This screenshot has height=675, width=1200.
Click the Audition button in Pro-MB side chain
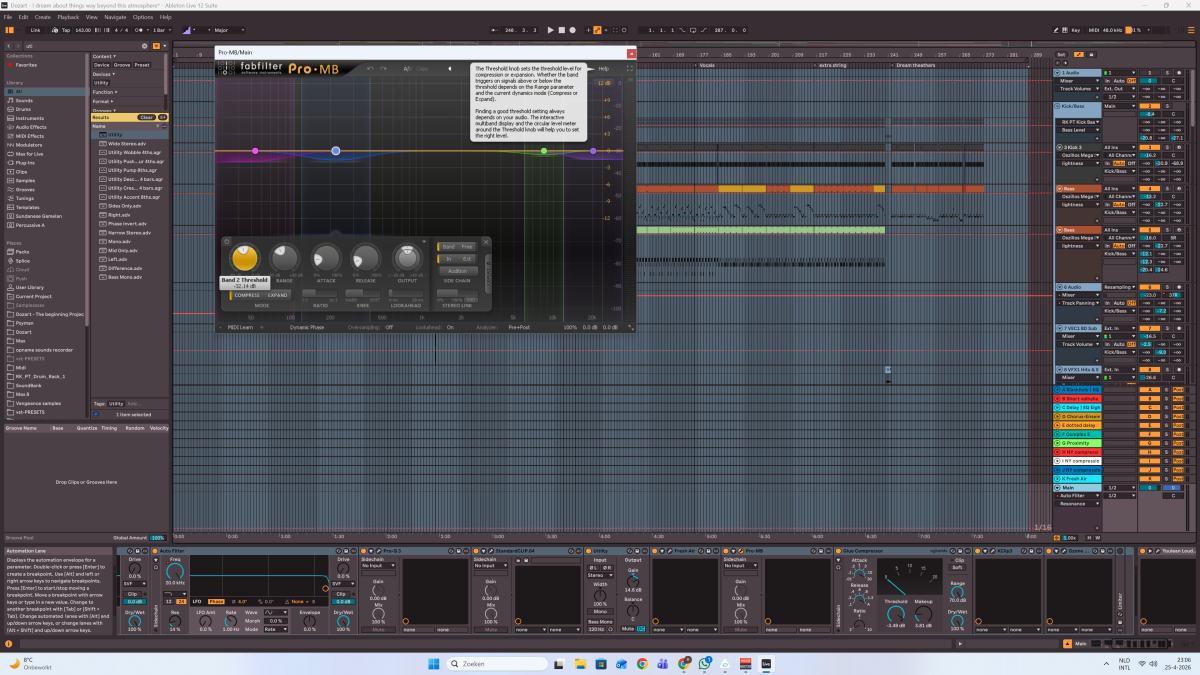[457, 271]
